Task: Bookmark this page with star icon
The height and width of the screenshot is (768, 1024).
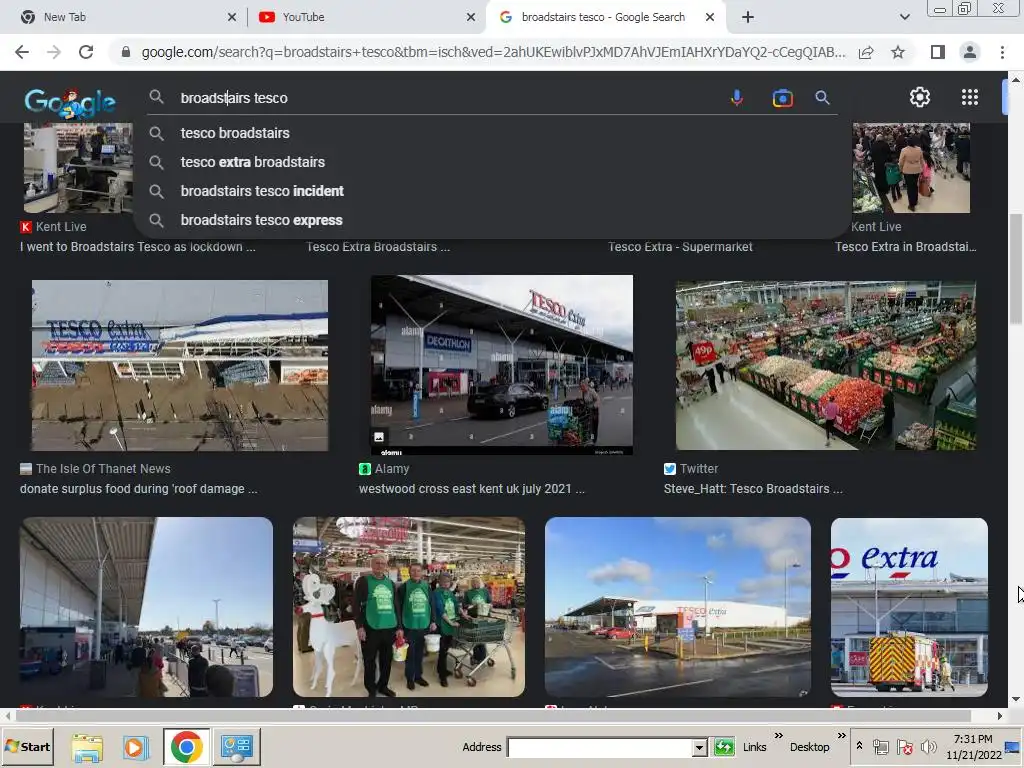Action: coord(898,52)
